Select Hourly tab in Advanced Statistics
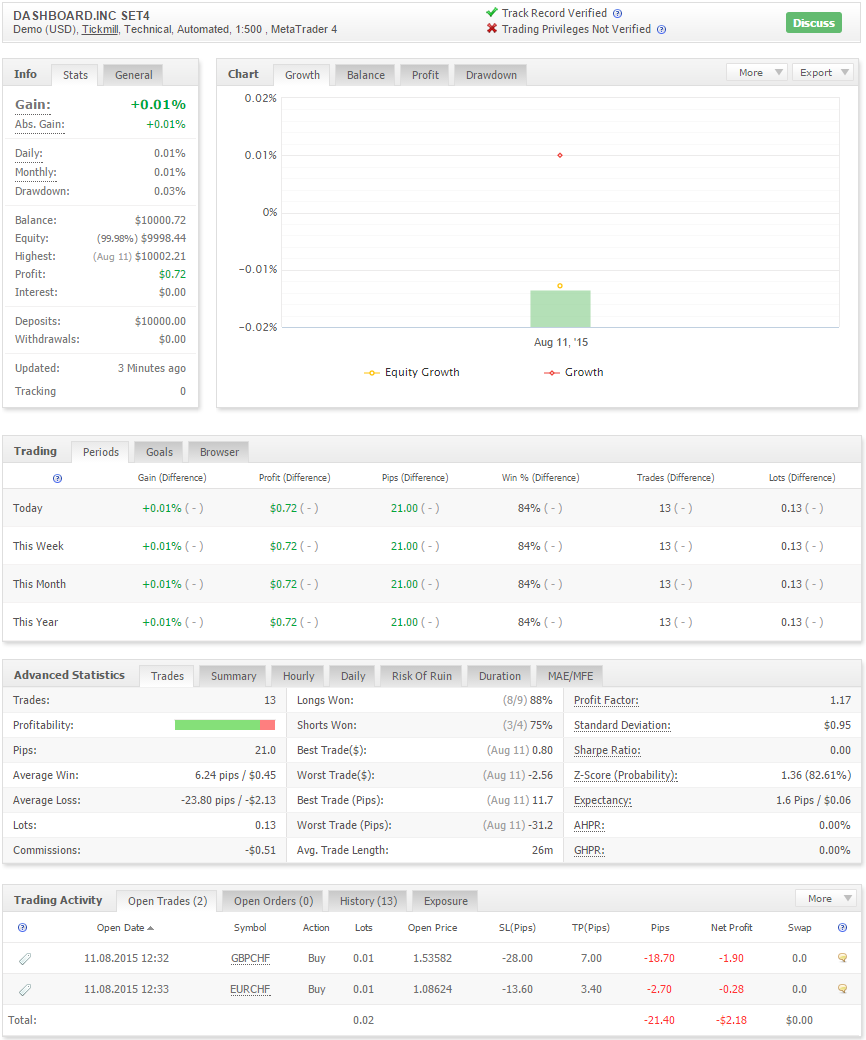The image size is (866, 1040). (x=298, y=676)
